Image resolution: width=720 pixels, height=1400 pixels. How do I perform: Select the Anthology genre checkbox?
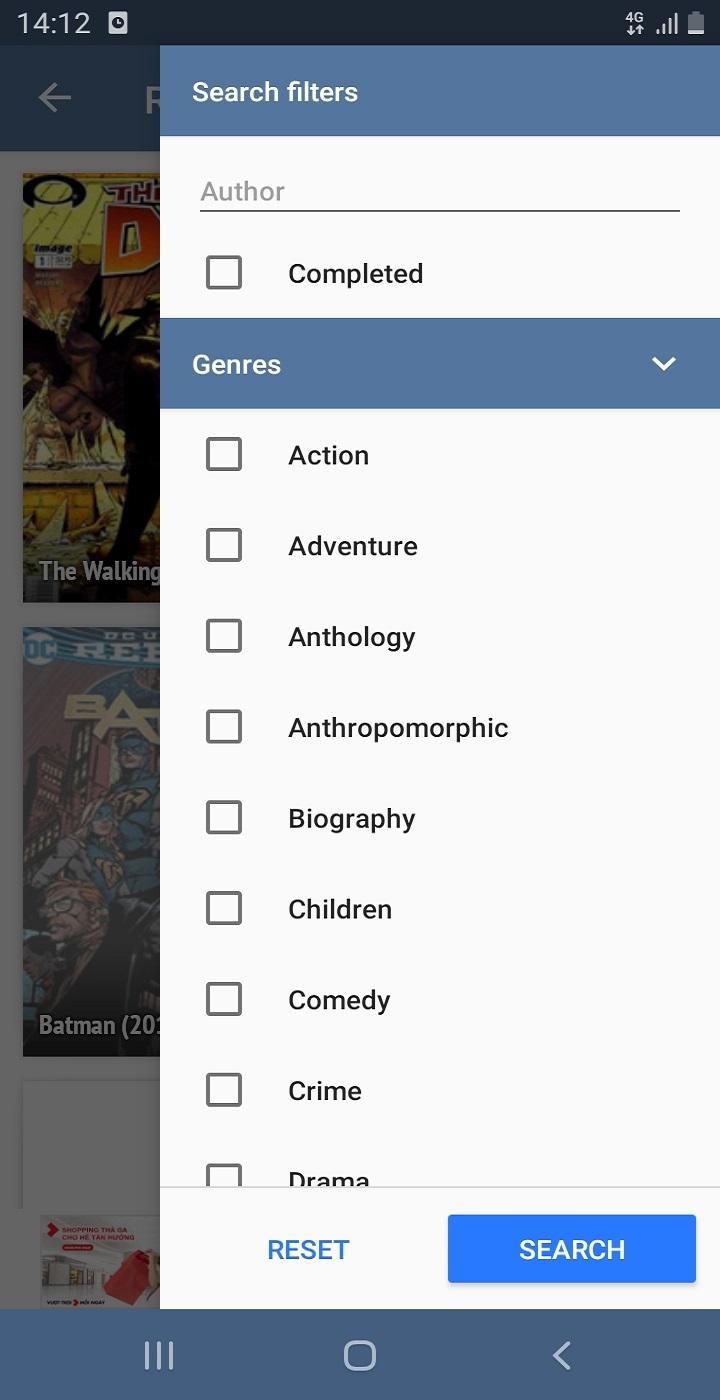[x=224, y=637]
